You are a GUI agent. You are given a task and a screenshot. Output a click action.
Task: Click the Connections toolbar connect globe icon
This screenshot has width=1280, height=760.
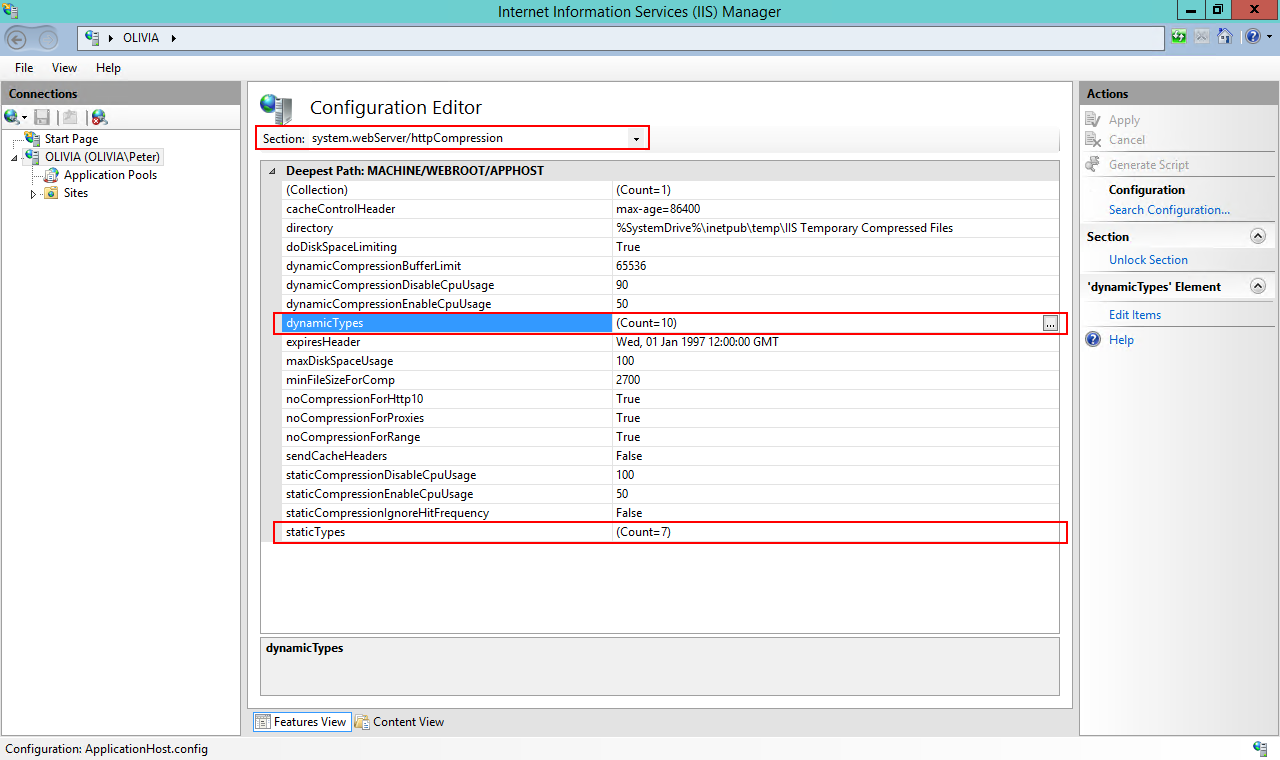pos(12,117)
